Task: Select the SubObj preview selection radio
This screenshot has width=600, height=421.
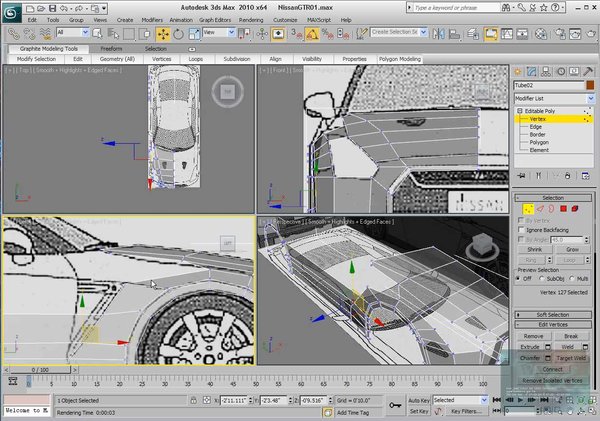Action: pyautogui.click(x=542, y=279)
